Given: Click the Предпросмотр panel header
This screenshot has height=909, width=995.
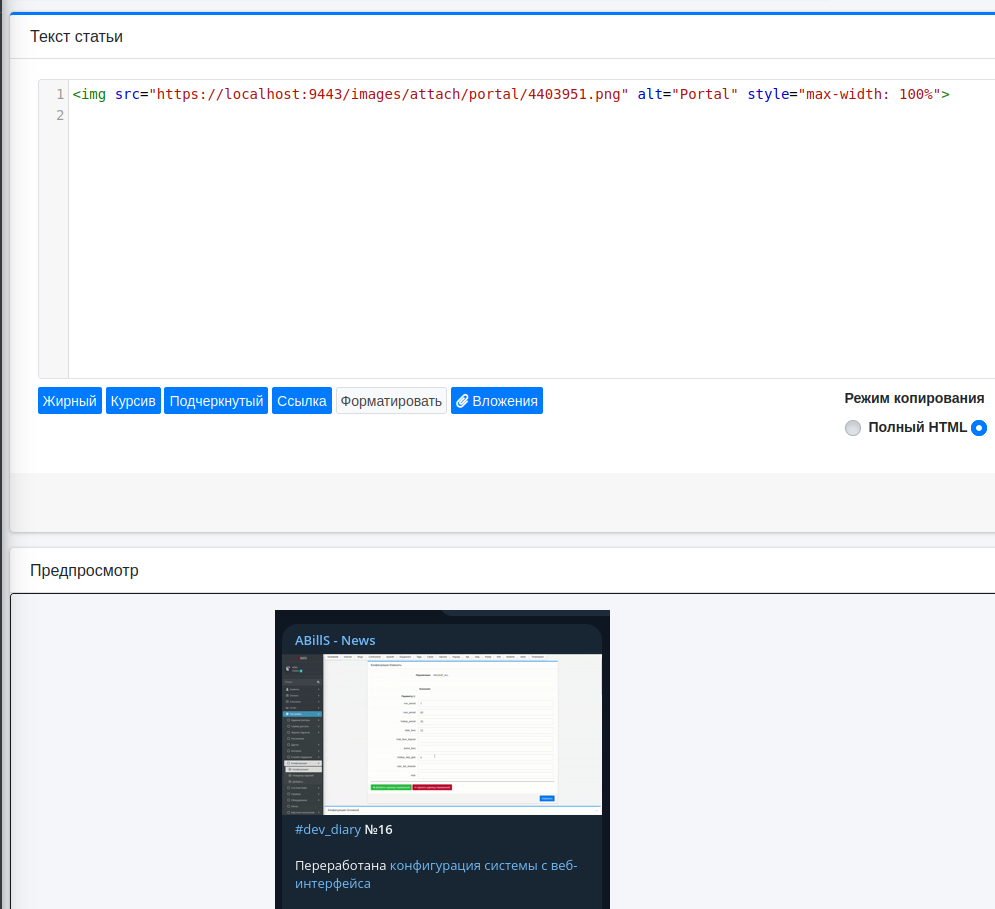Looking at the screenshot, I should (85, 571).
